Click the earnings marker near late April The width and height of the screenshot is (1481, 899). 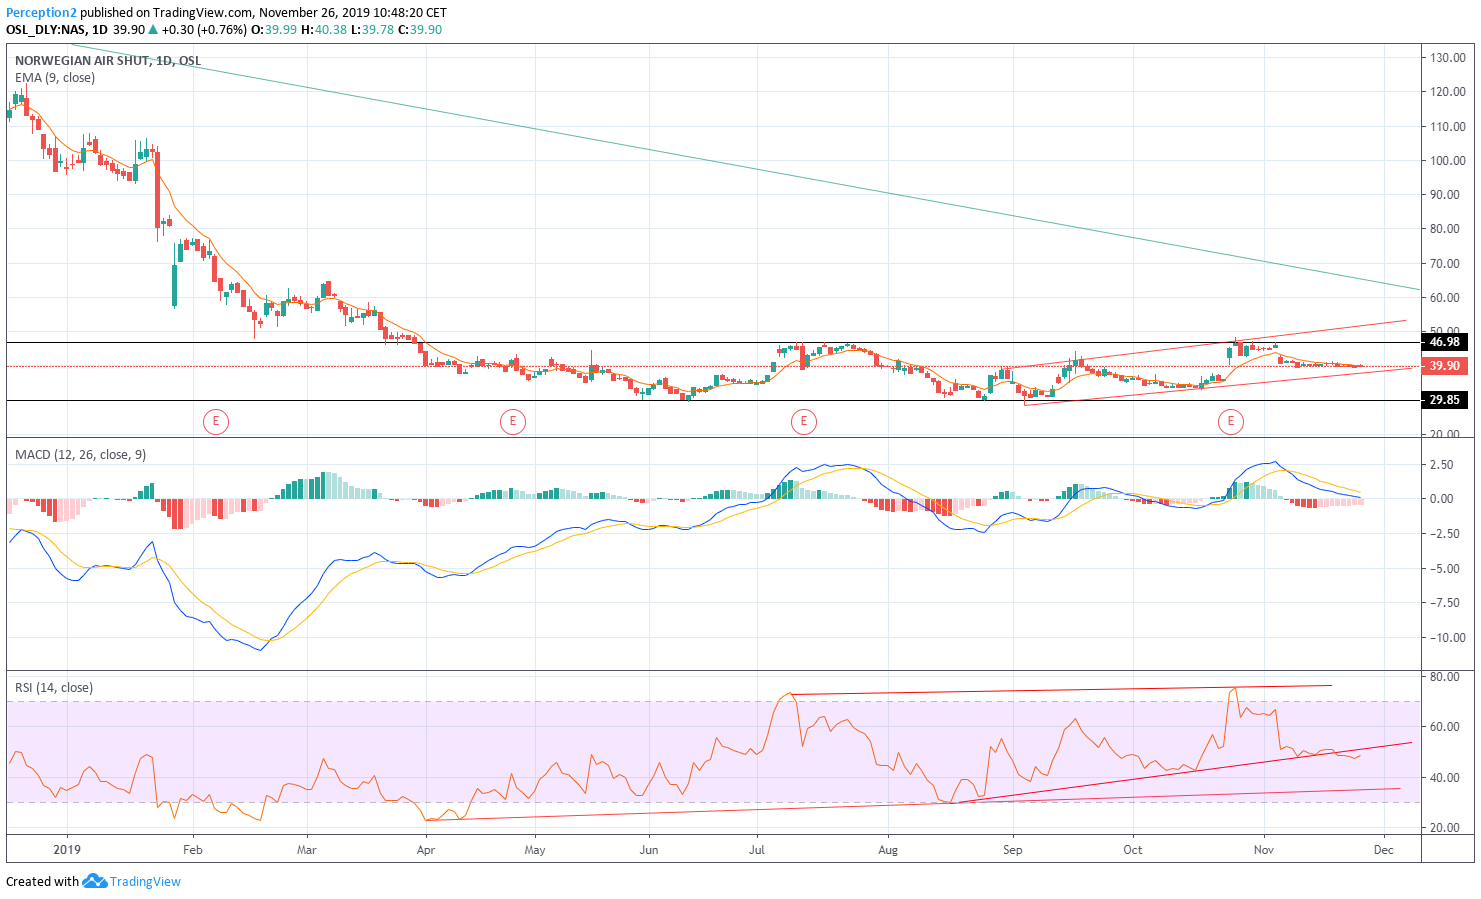click(x=512, y=422)
